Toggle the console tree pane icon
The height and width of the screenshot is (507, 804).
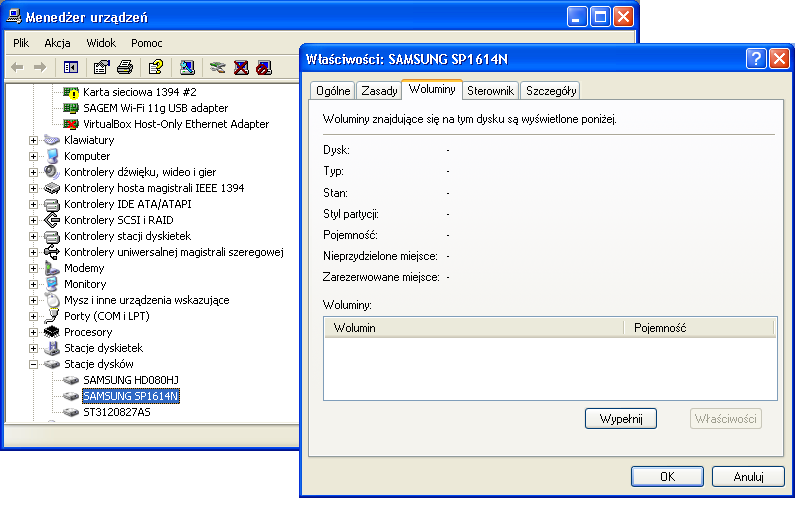pos(71,67)
